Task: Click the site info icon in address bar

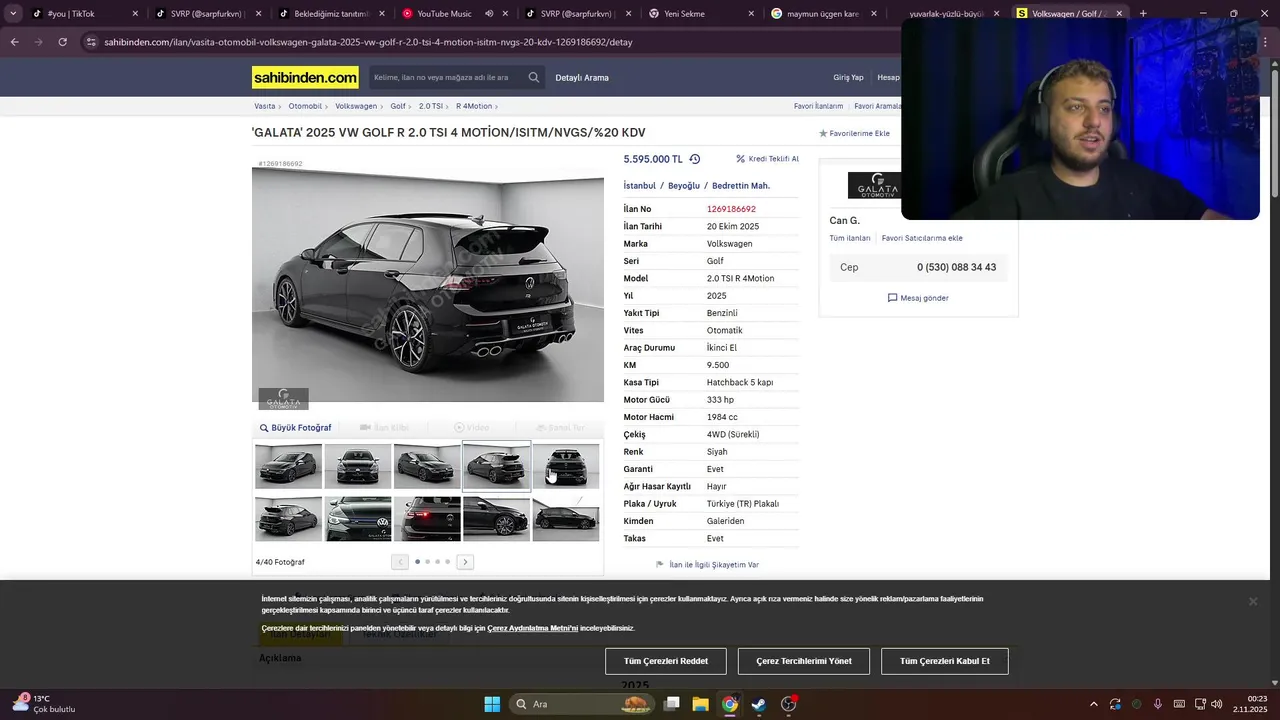Action: click(x=92, y=42)
